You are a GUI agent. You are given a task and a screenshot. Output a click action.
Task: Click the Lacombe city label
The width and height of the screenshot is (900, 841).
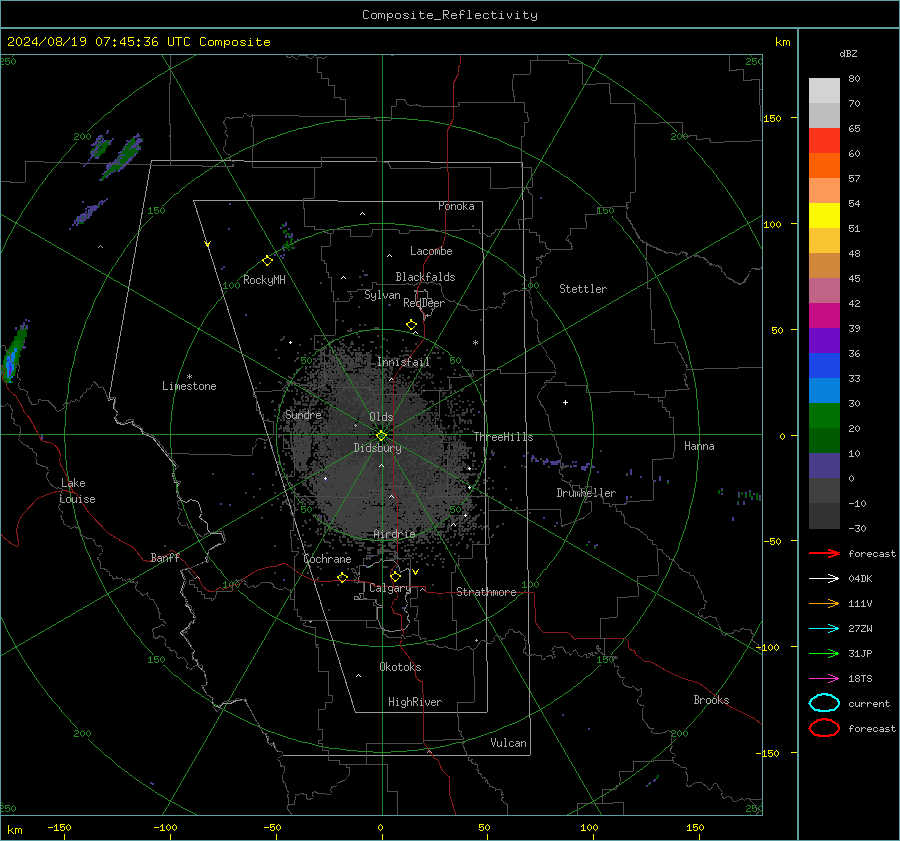click(x=431, y=251)
